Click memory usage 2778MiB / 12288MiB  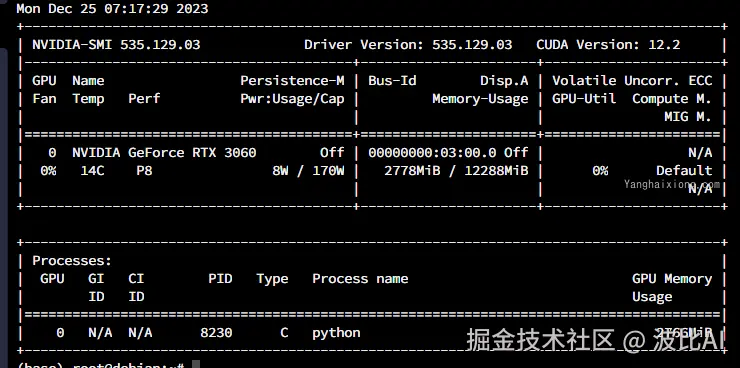pos(456,170)
